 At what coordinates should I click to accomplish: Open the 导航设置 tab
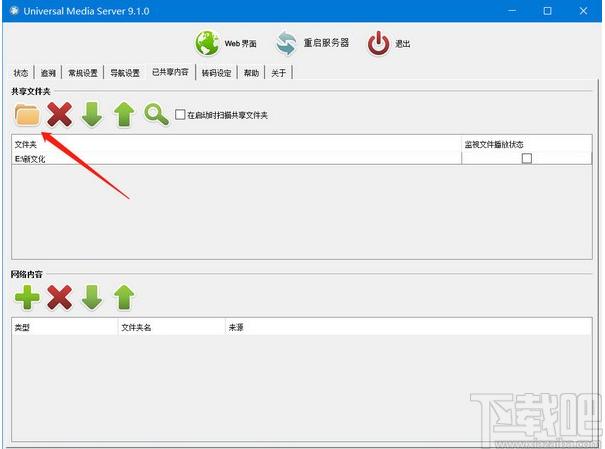pyautogui.click(x=125, y=73)
